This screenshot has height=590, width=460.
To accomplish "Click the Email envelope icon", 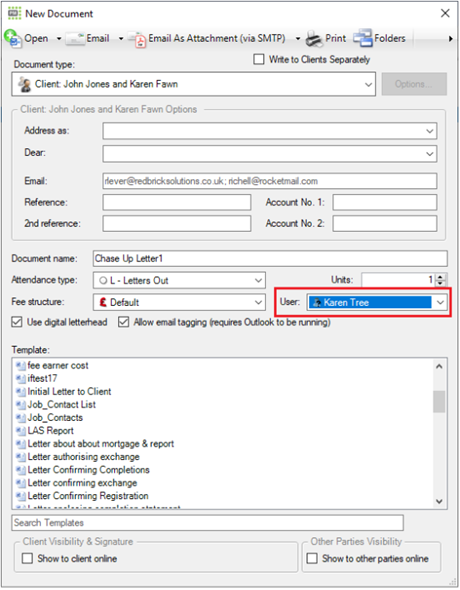I will point(75,39).
